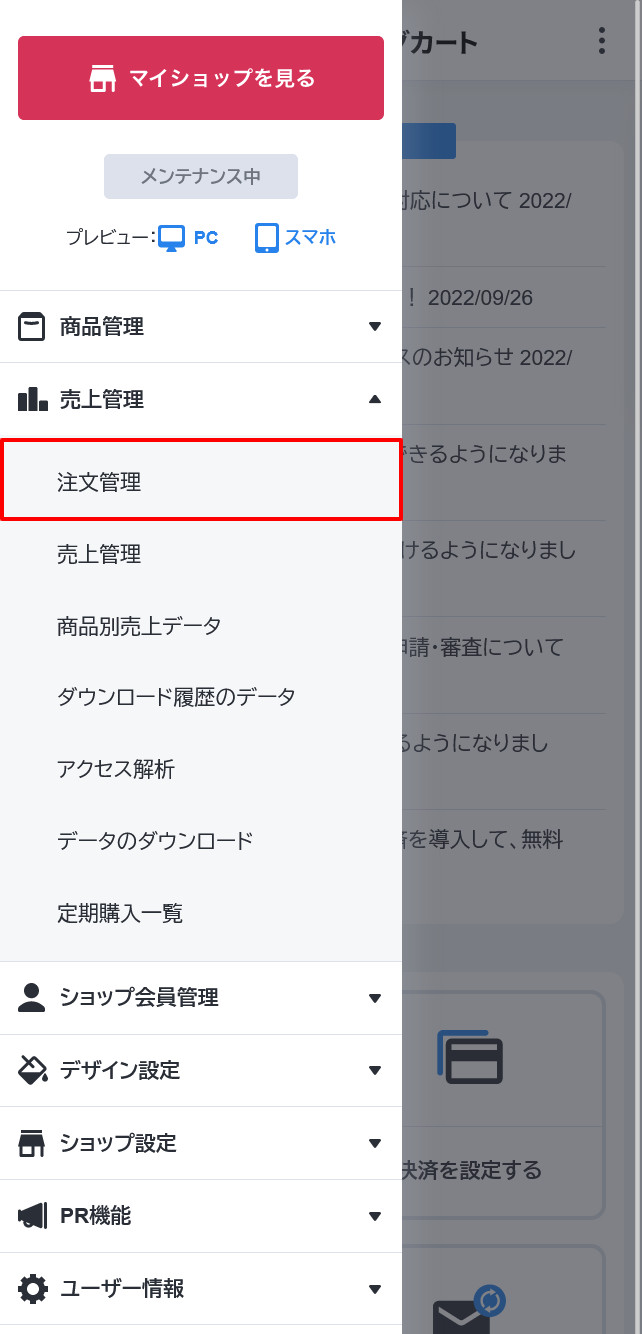Screen dimensions: 642x1334
Task: Open 注文管理 menu item
Action: point(201,480)
